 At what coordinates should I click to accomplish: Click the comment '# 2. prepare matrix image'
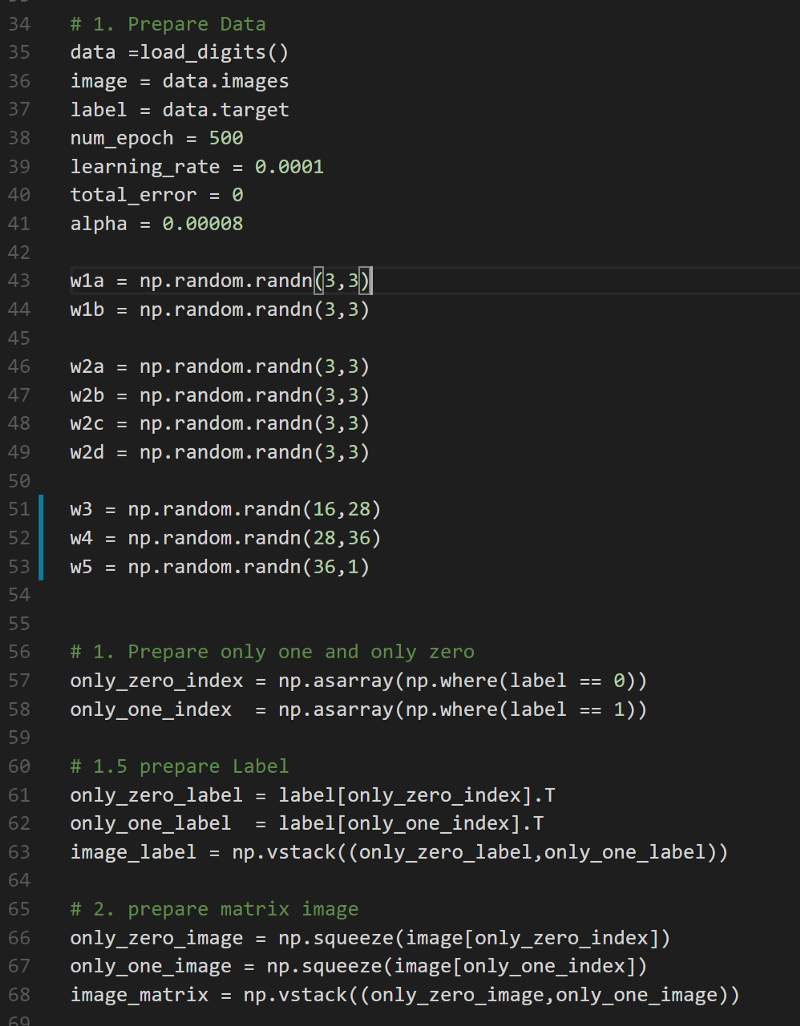214,909
